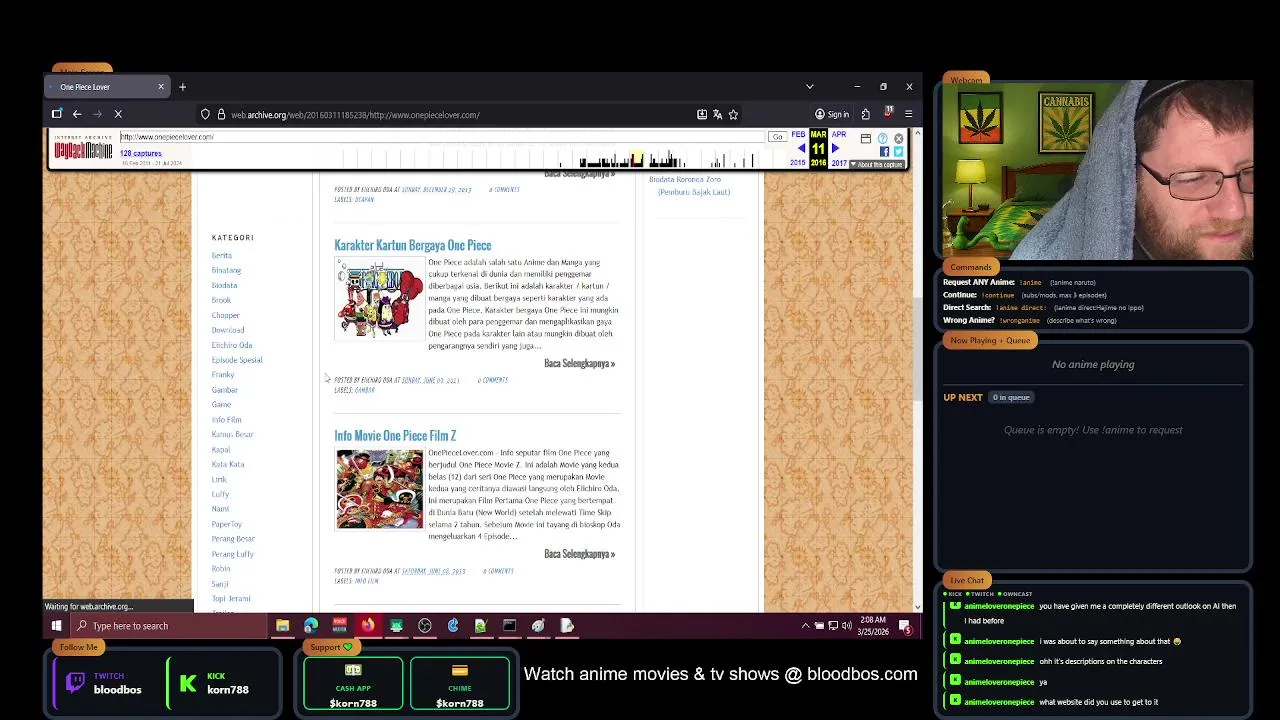Click the Sign in button
The height and width of the screenshot is (720, 1280).
click(832, 114)
